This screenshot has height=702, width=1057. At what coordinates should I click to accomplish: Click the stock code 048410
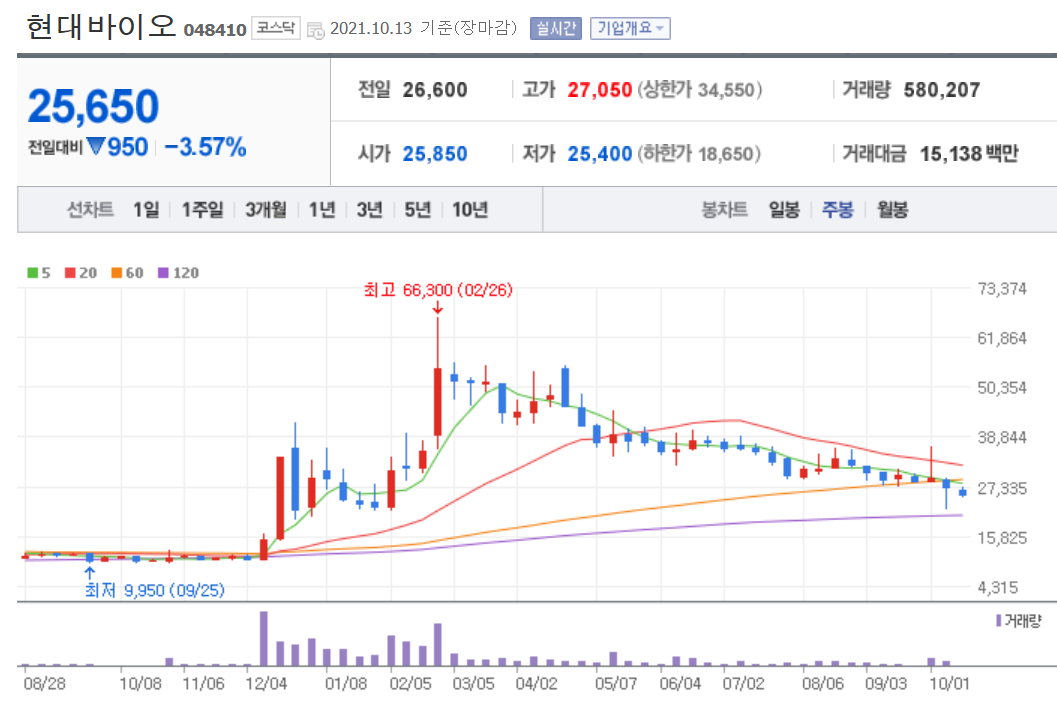click(x=215, y=30)
